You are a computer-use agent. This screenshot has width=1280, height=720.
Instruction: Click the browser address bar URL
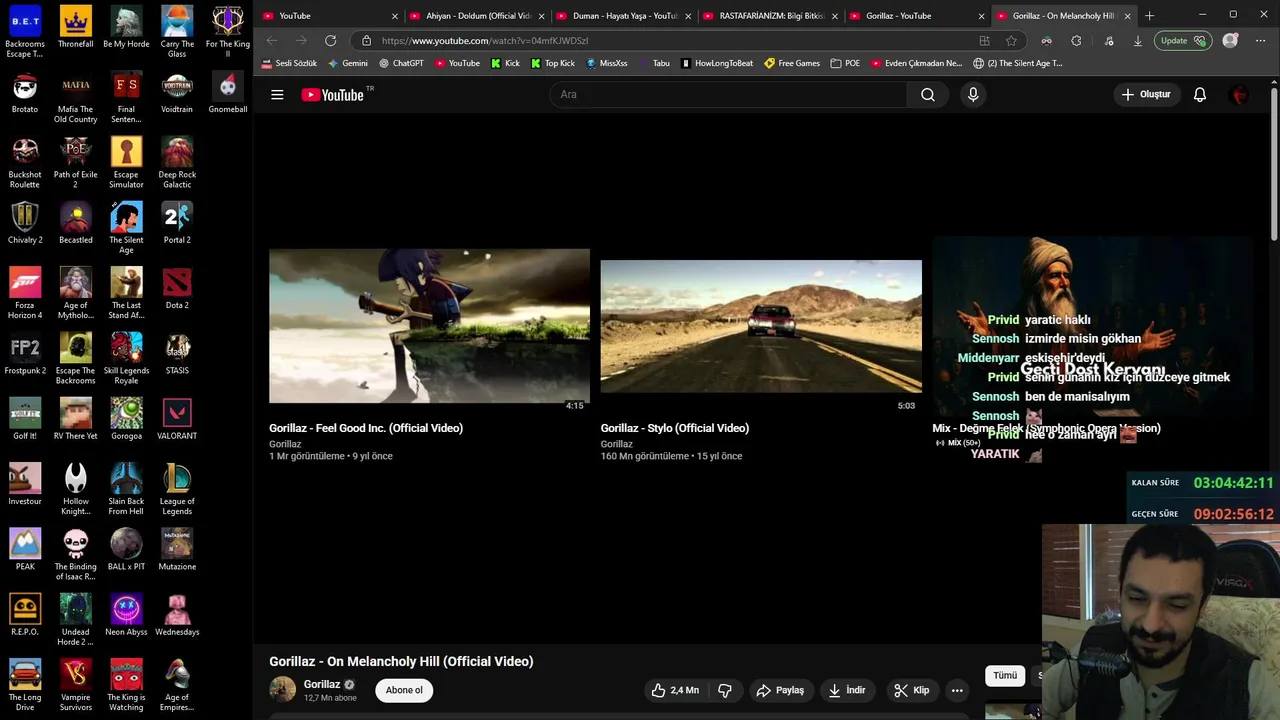pyautogui.click(x=485, y=41)
